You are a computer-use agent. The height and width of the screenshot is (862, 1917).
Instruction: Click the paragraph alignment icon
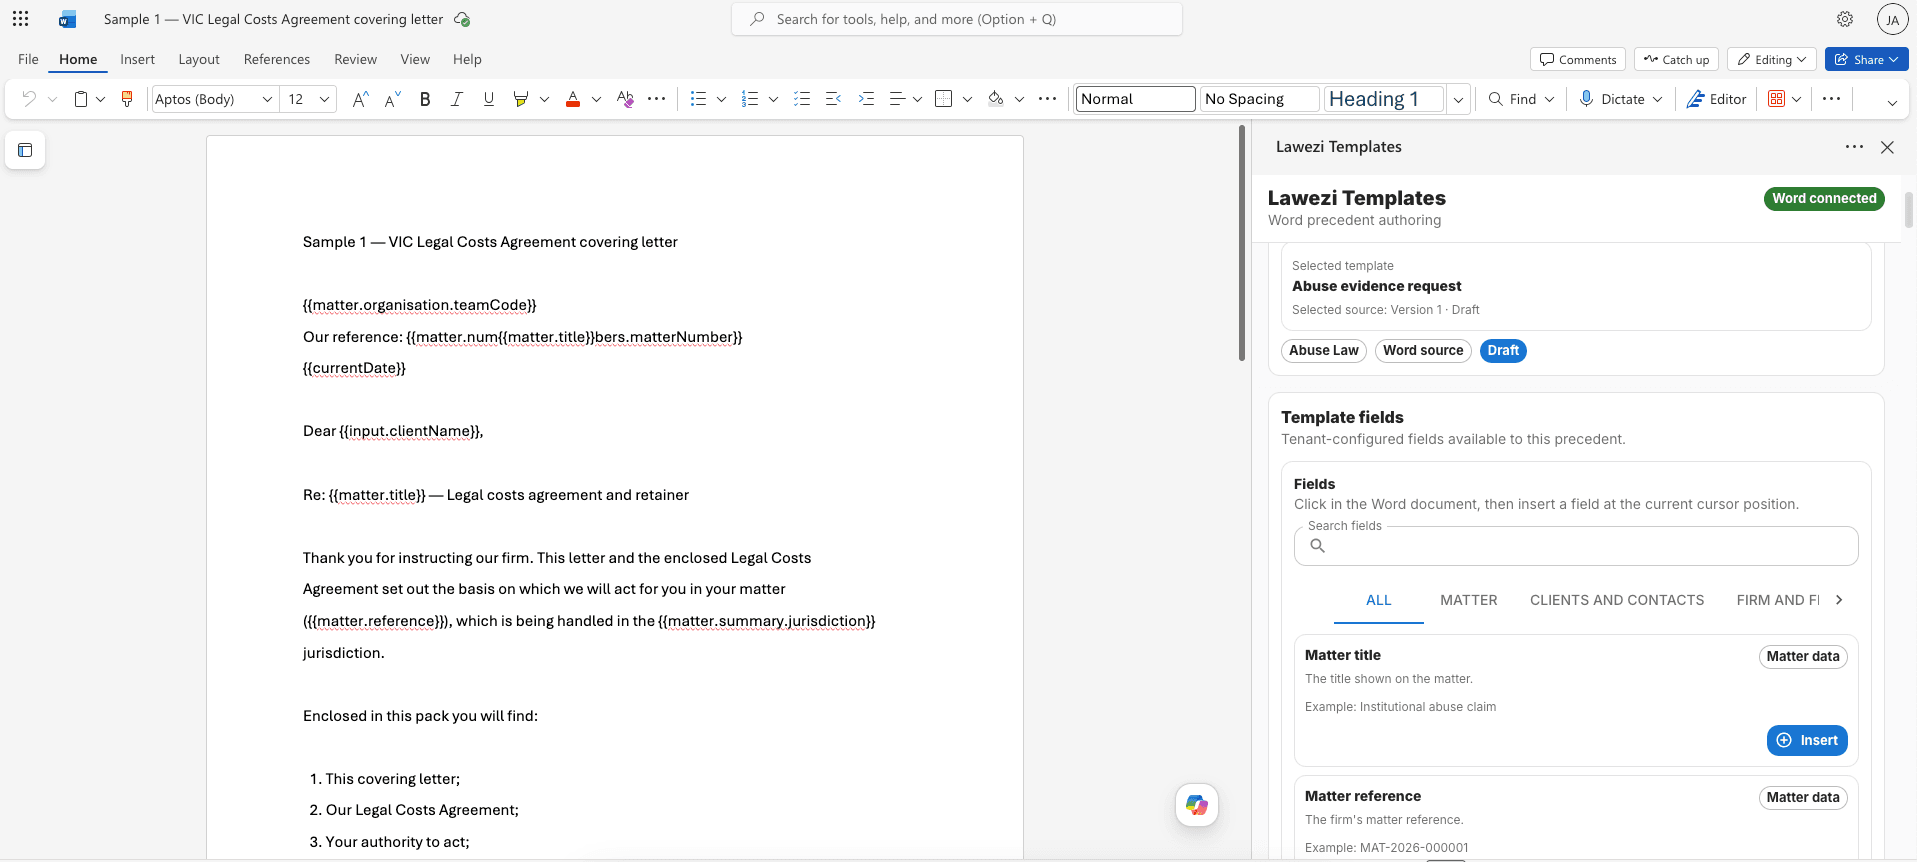897,99
